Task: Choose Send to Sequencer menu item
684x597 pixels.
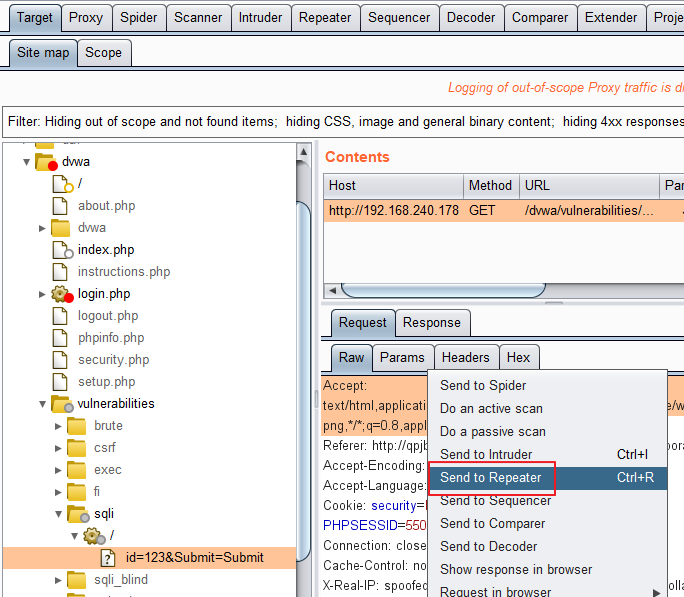Action: pos(548,501)
